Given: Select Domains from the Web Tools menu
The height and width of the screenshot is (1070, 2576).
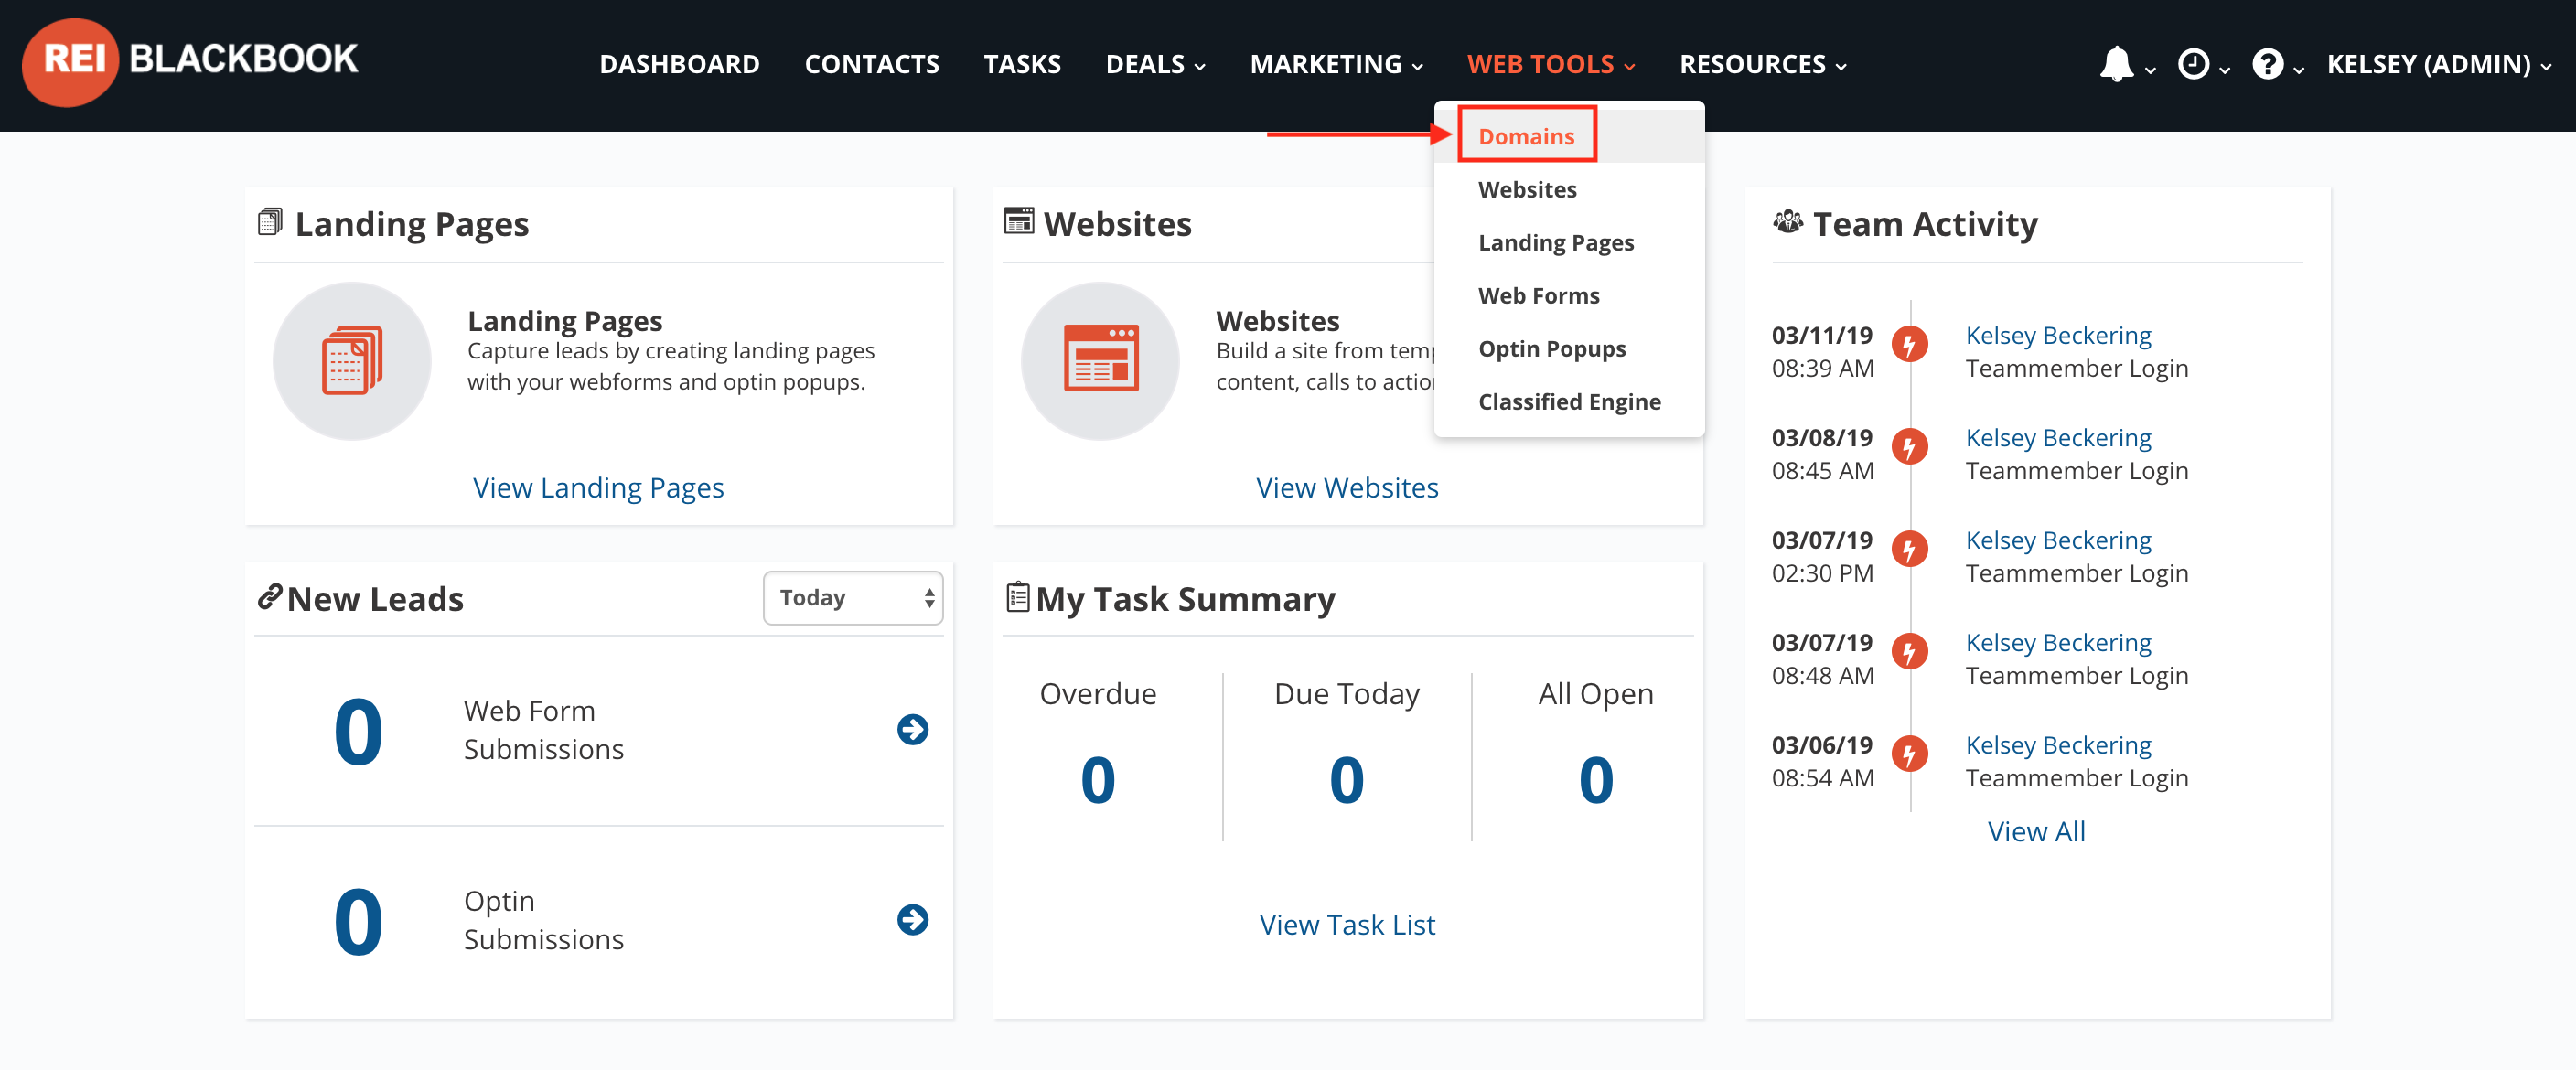Looking at the screenshot, I should (1526, 136).
